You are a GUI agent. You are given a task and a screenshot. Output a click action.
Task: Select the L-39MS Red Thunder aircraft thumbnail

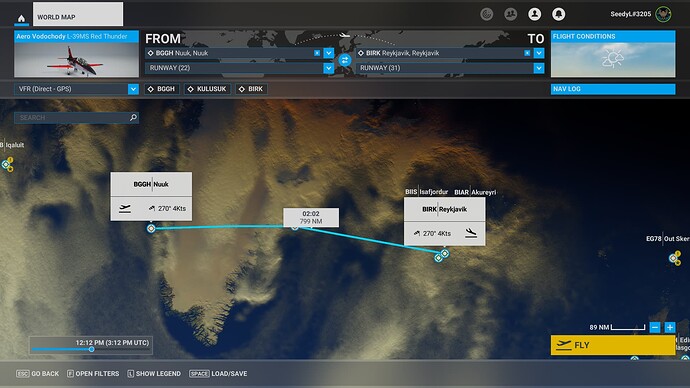click(77, 54)
